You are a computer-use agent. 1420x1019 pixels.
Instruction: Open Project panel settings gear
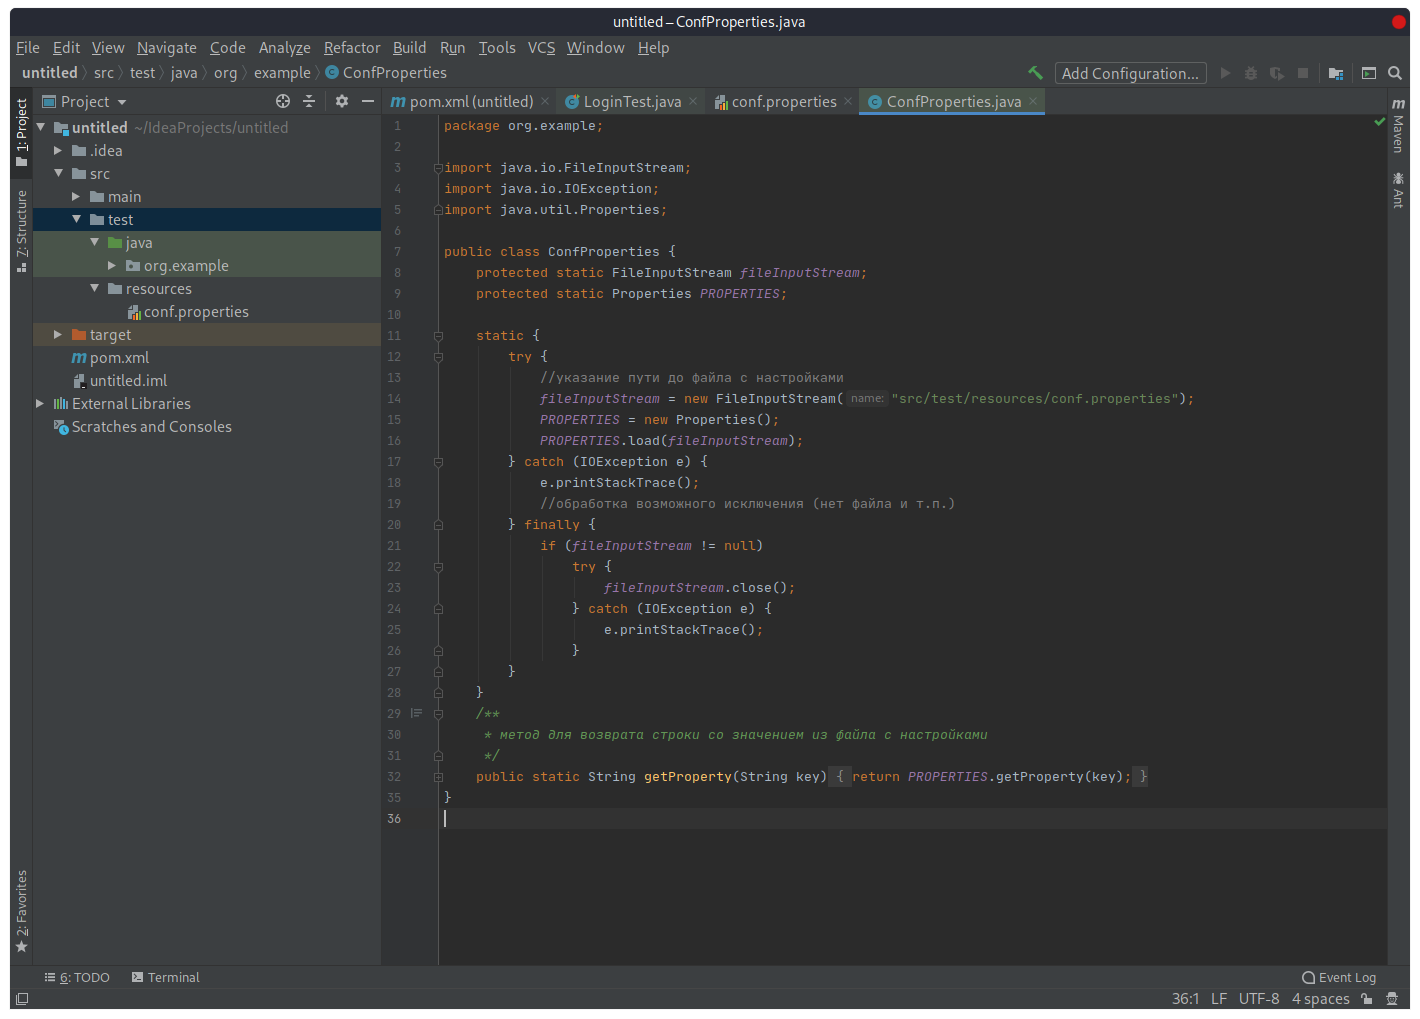[x=342, y=101]
